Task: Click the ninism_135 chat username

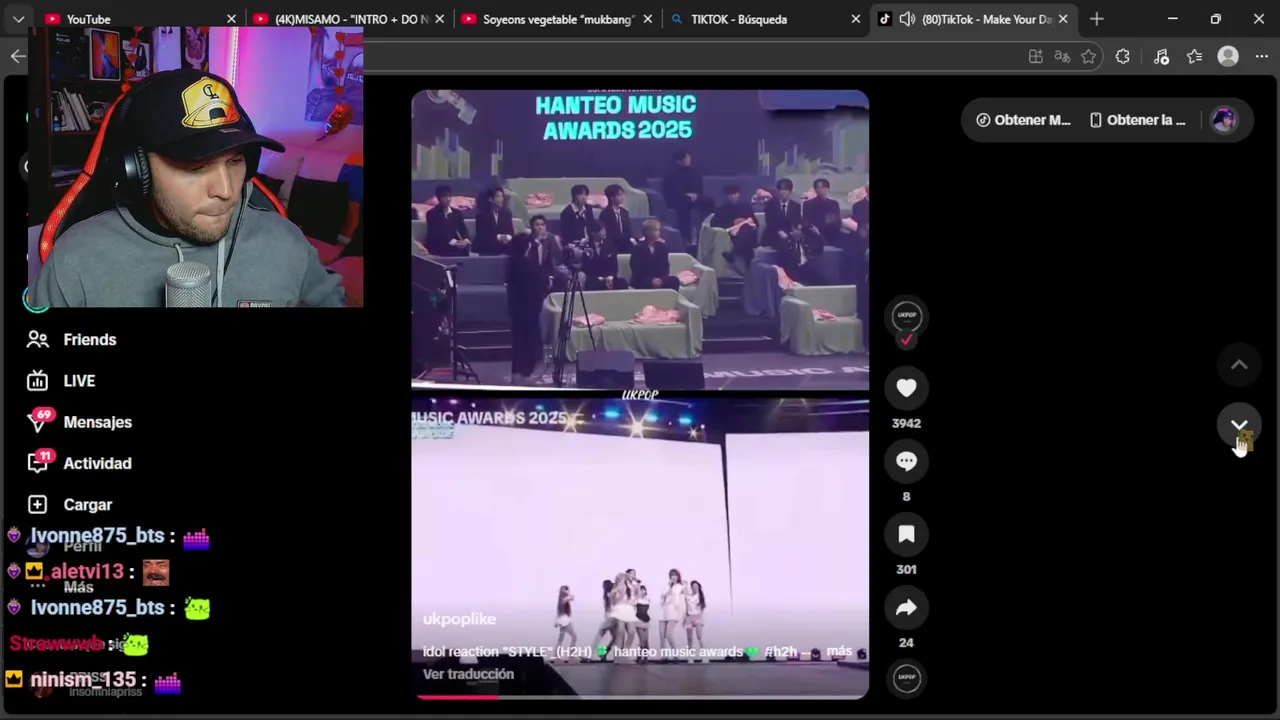Action: (83, 680)
